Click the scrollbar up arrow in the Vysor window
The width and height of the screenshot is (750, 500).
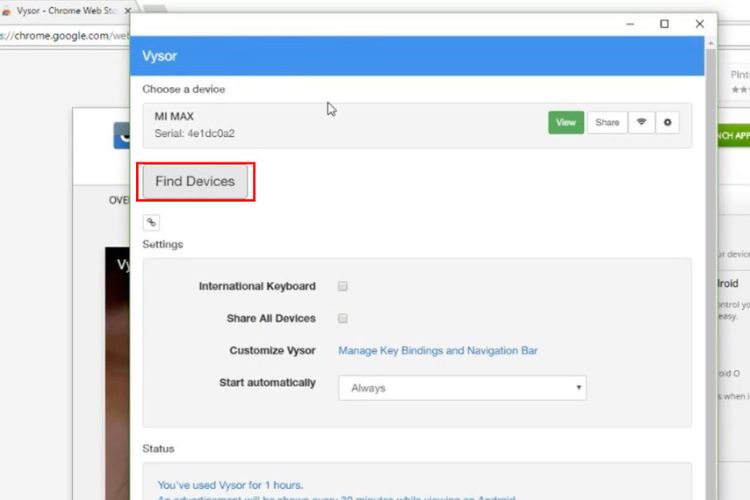coord(711,44)
